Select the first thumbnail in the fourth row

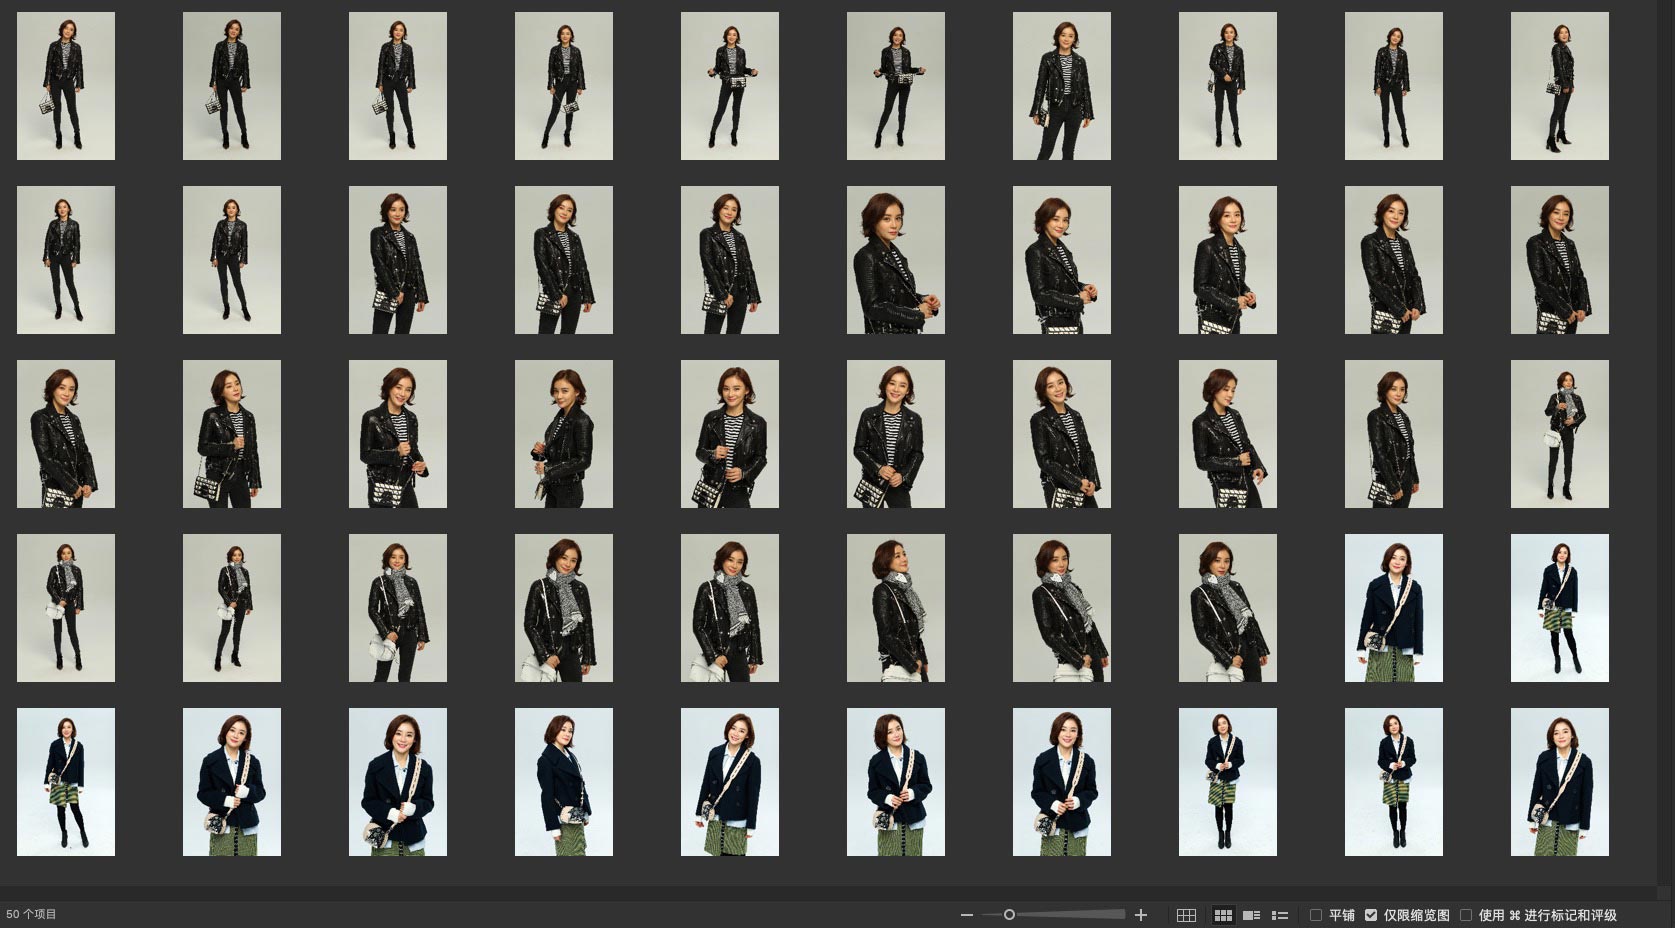click(x=66, y=608)
